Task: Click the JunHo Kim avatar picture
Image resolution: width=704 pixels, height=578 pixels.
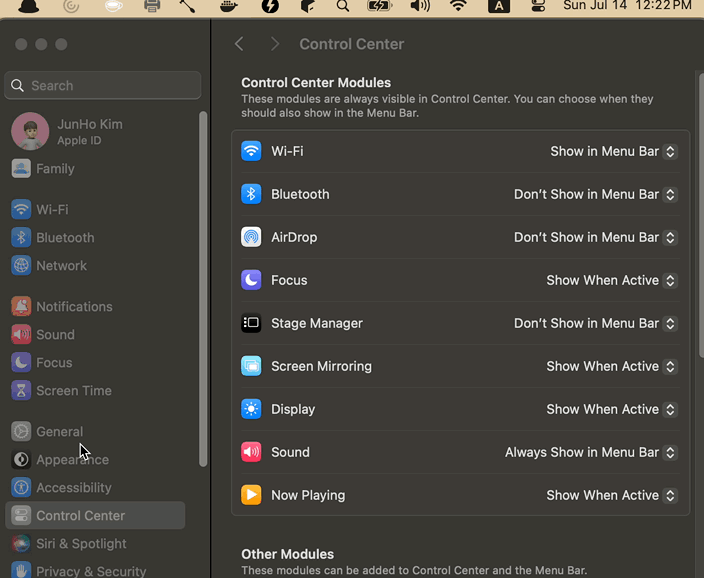Action: coord(30,131)
